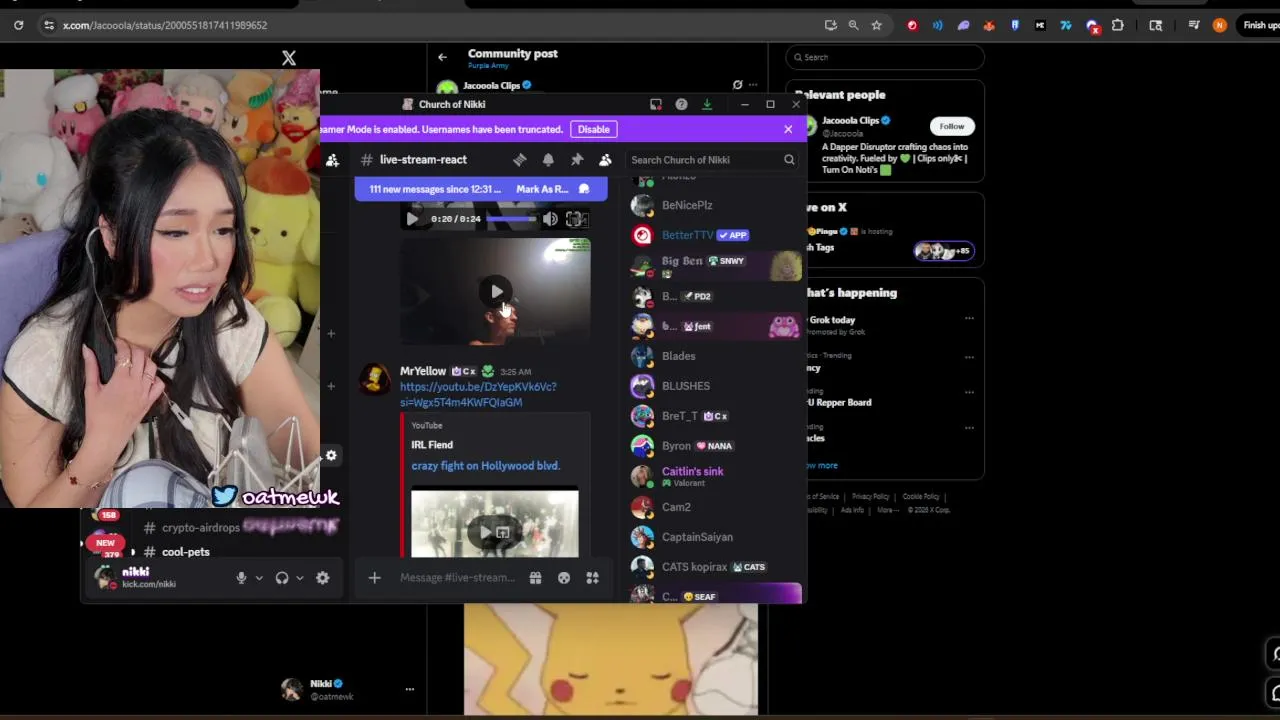Viewport: 1280px width, 720px height.
Task: Play the audio clip at 0:20/0:24
Action: [412, 219]
